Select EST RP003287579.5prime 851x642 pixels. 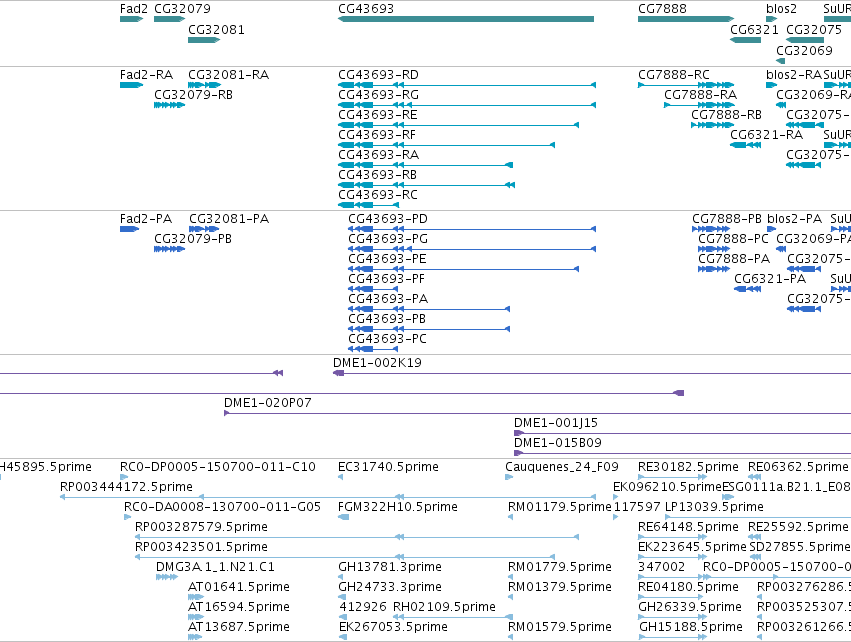357,537
